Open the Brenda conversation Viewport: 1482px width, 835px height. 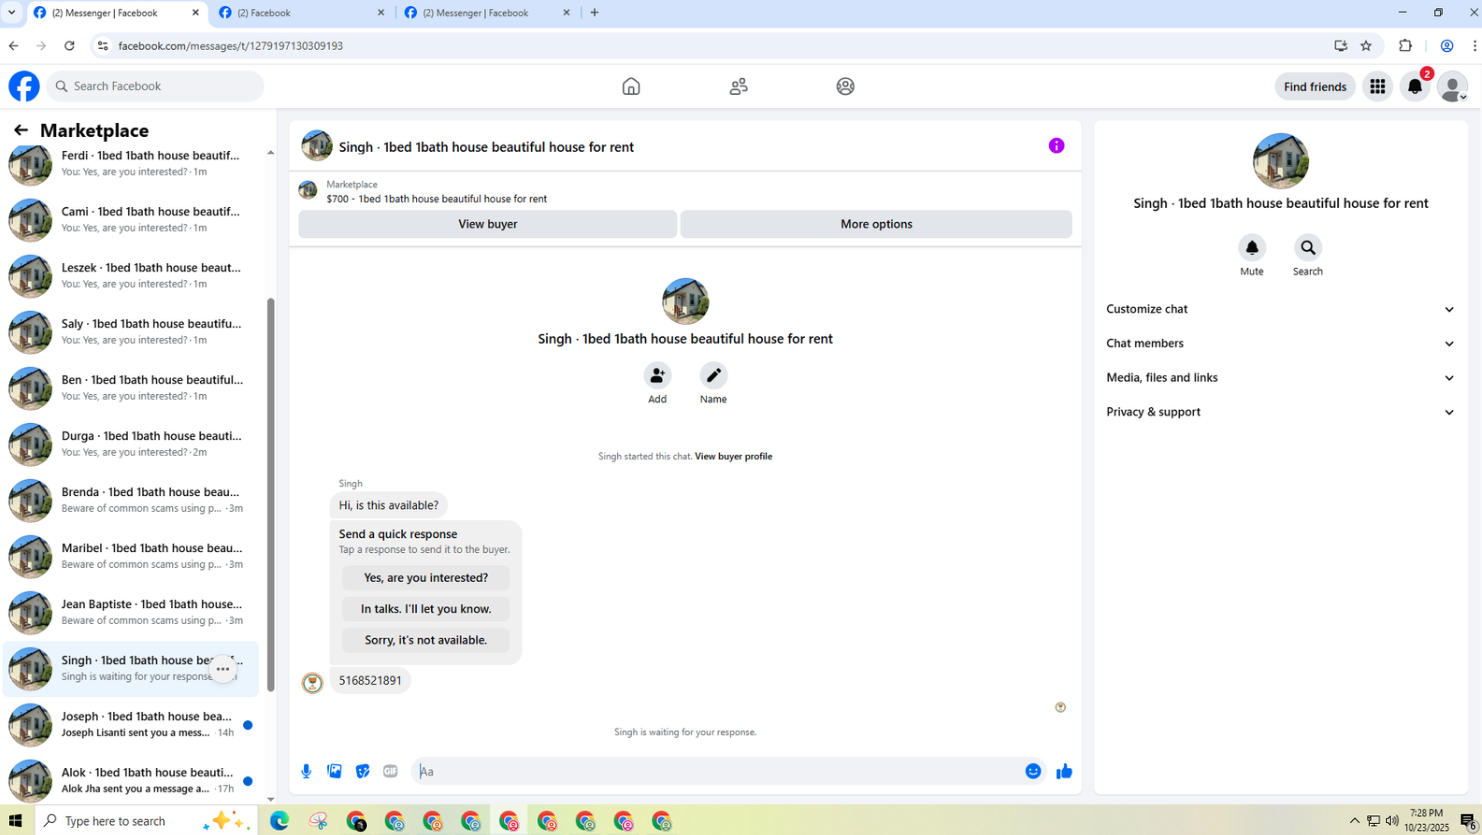[x=130, y=499]
